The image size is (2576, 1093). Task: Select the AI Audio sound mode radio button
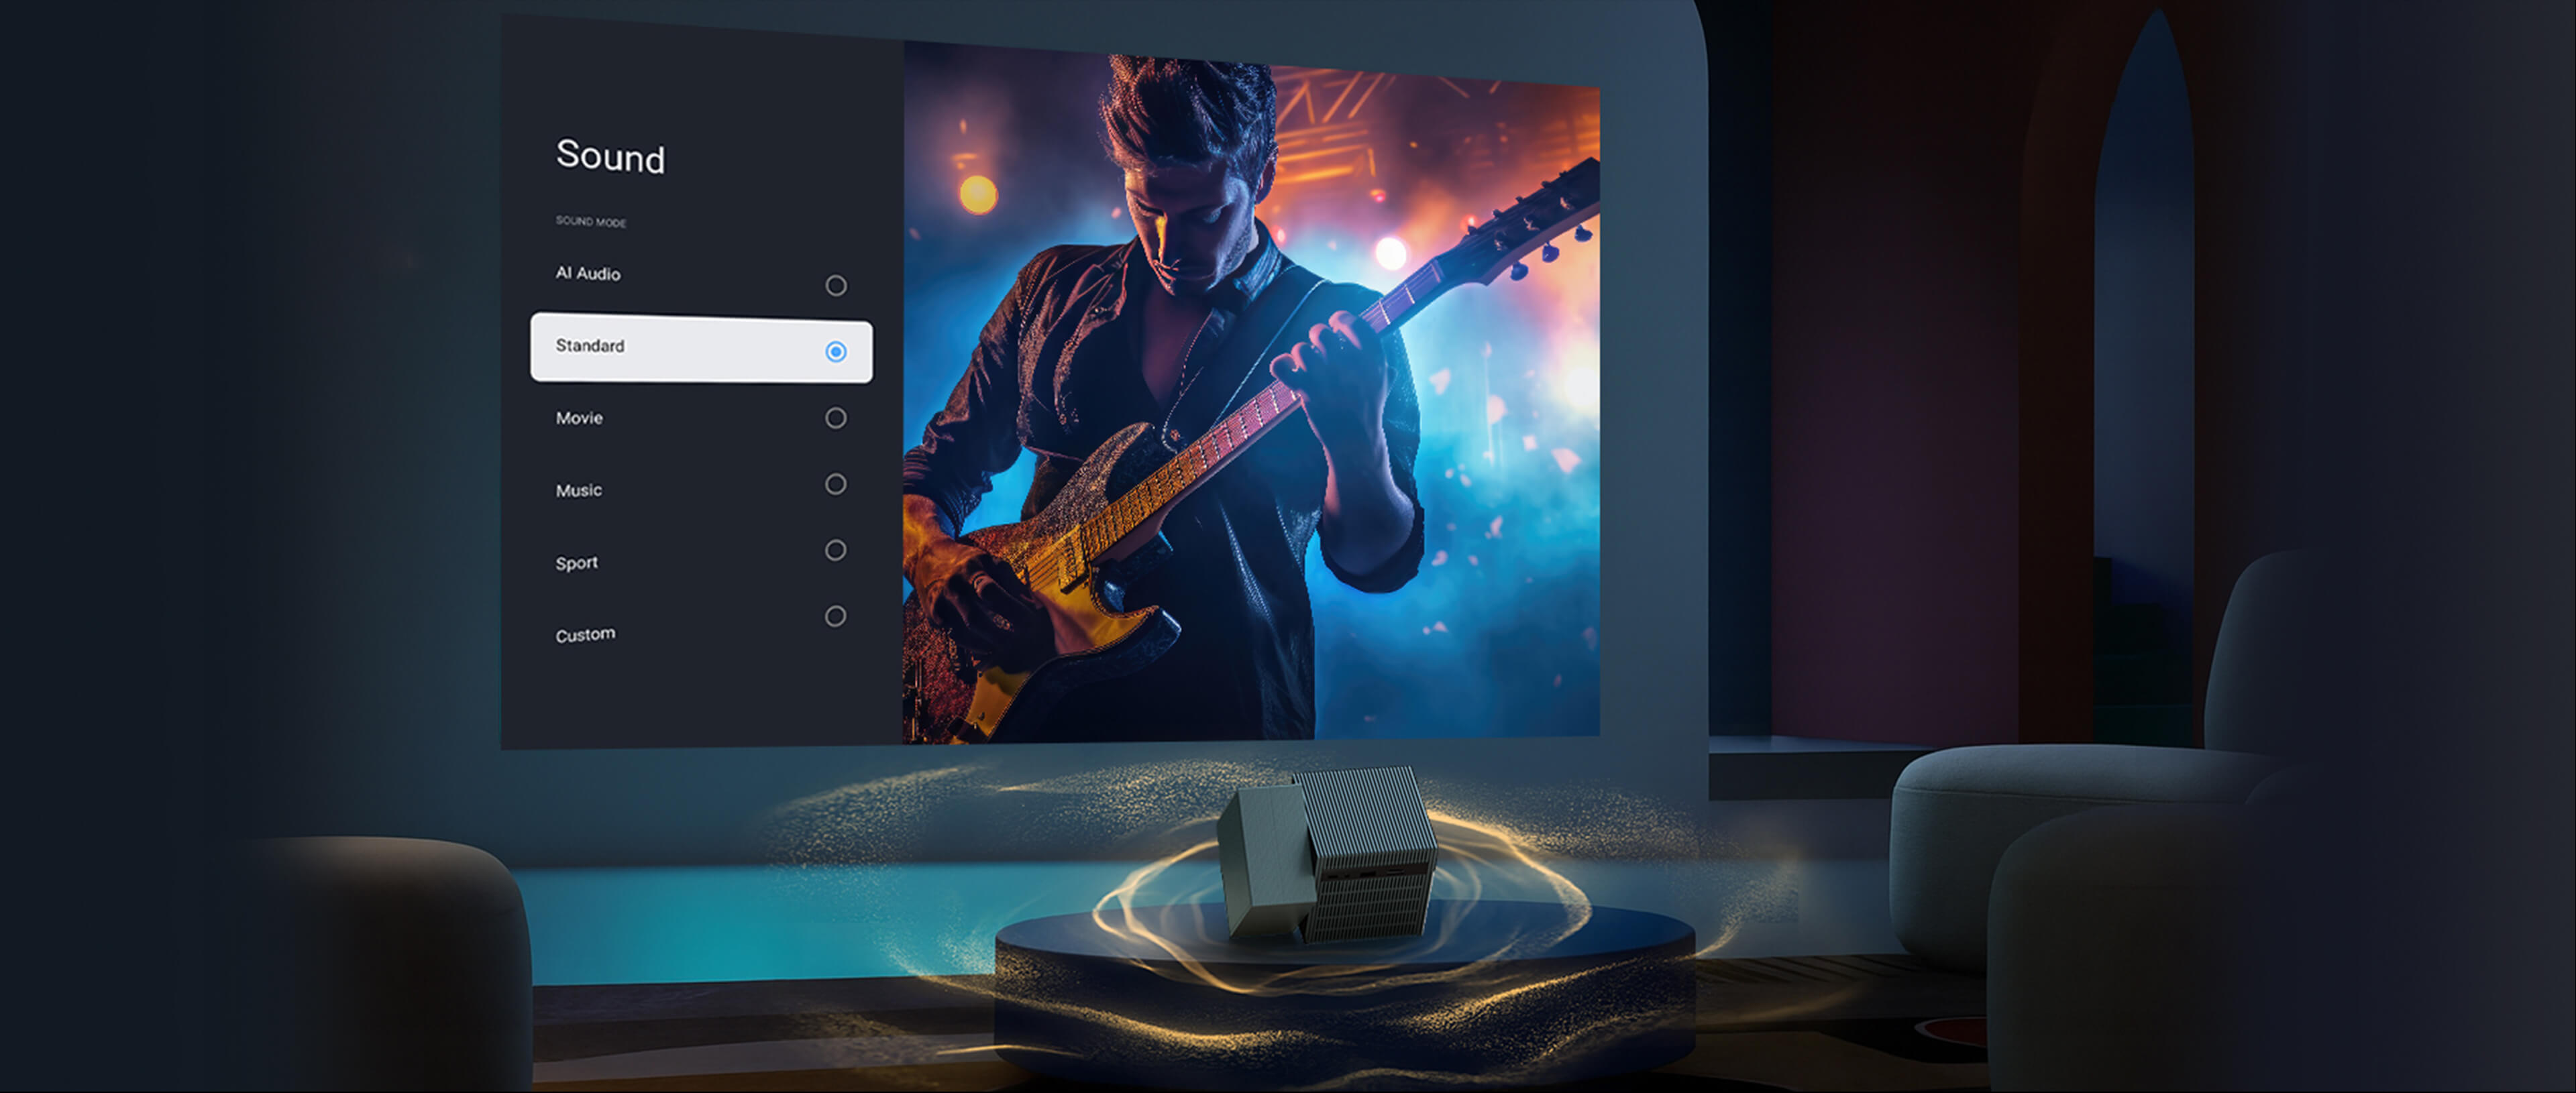pos(835,286)
